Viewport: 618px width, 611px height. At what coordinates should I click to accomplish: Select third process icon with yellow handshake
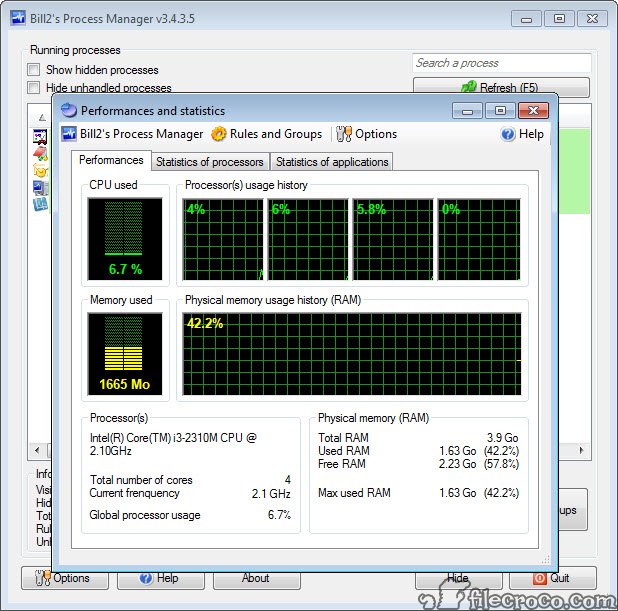pos(40,170)
